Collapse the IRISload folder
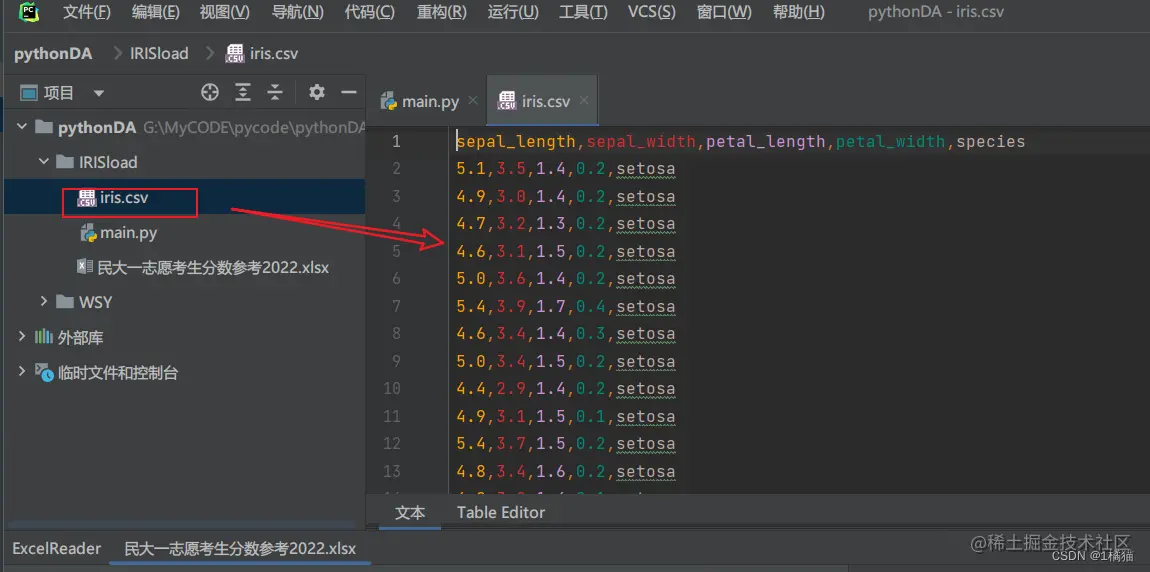The image size is (1150, 572). click(43, 162)
